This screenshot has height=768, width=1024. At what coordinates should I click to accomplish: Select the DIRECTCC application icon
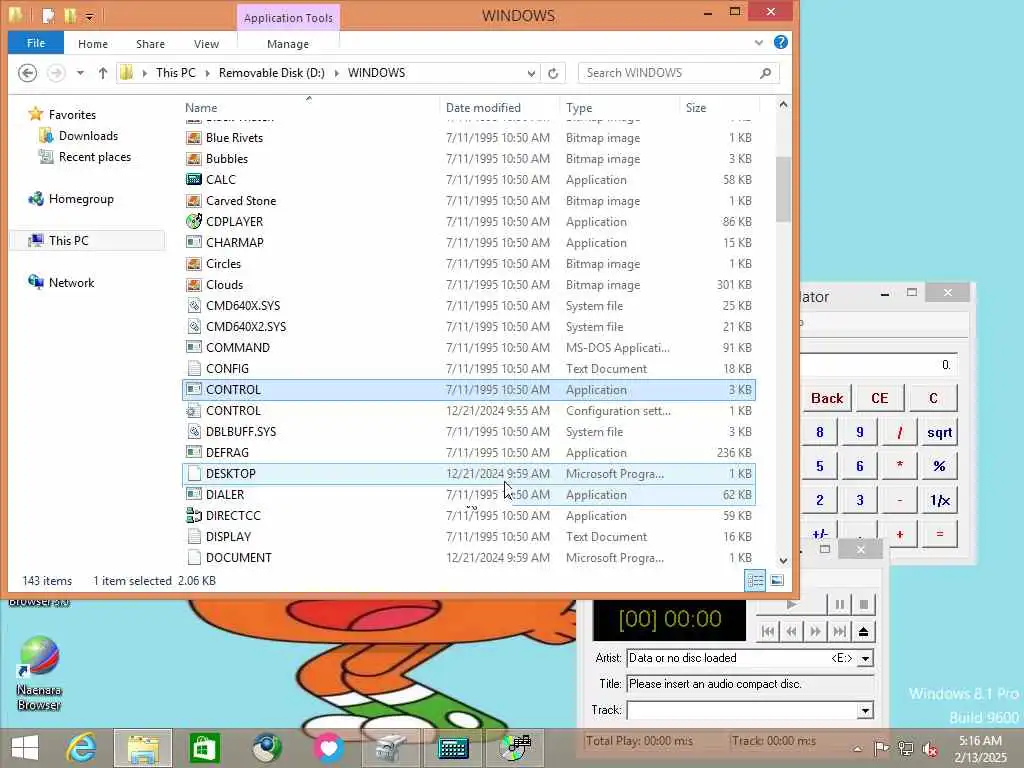[x=193, y=515]
